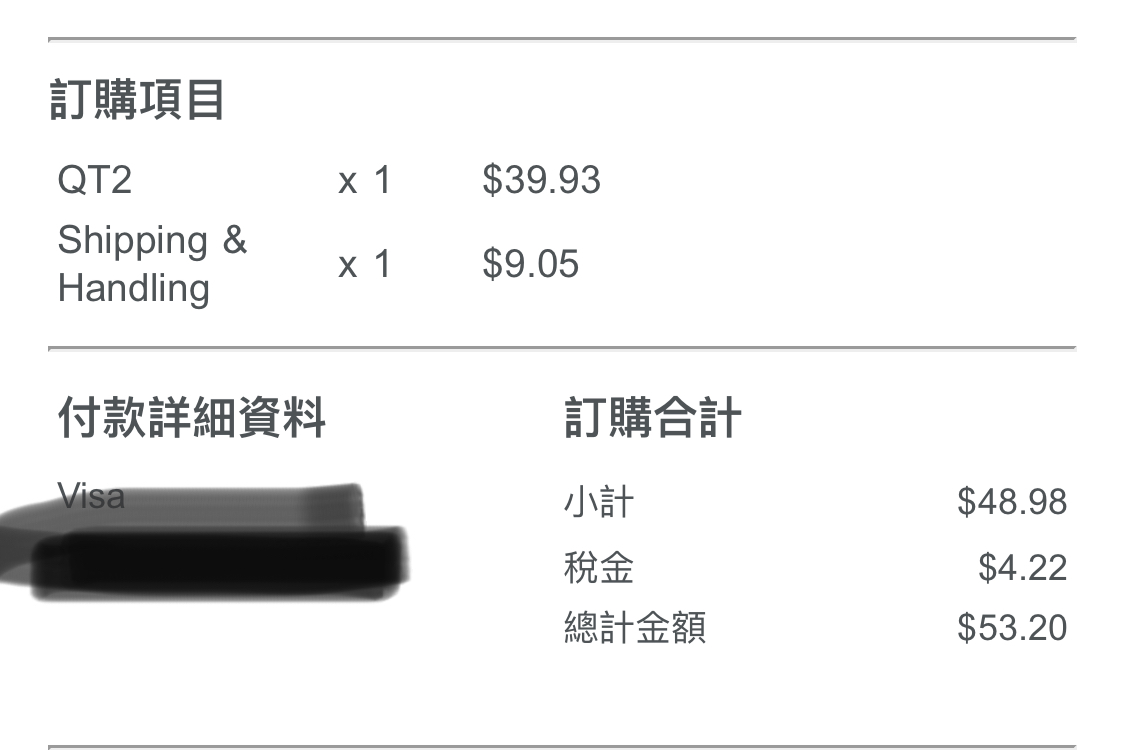Select the Shipping & Handling line label

152,264
